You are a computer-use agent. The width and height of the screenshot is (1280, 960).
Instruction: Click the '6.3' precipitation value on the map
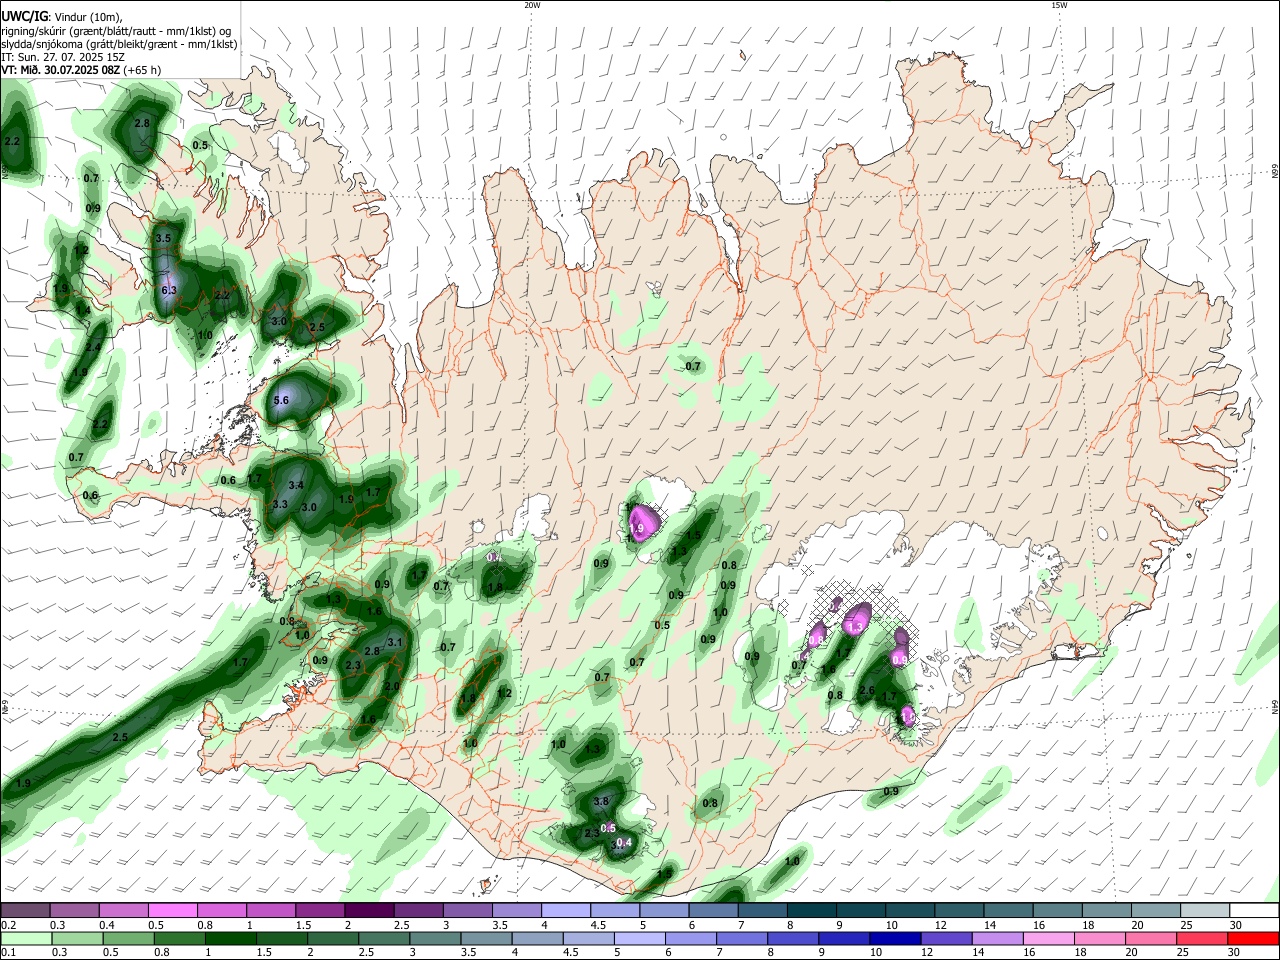169,290
